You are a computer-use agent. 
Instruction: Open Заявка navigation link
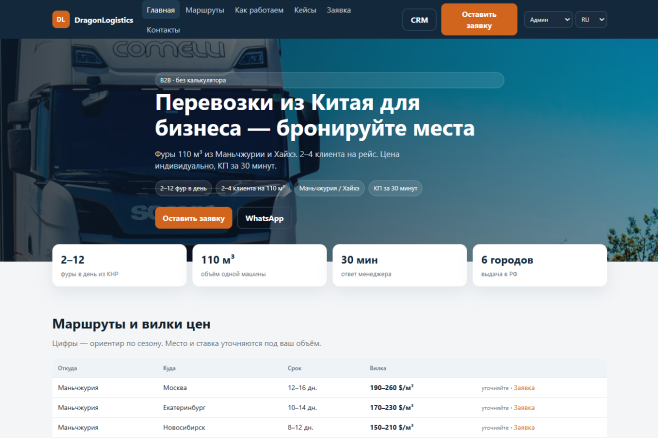click(x=339, y=10)
